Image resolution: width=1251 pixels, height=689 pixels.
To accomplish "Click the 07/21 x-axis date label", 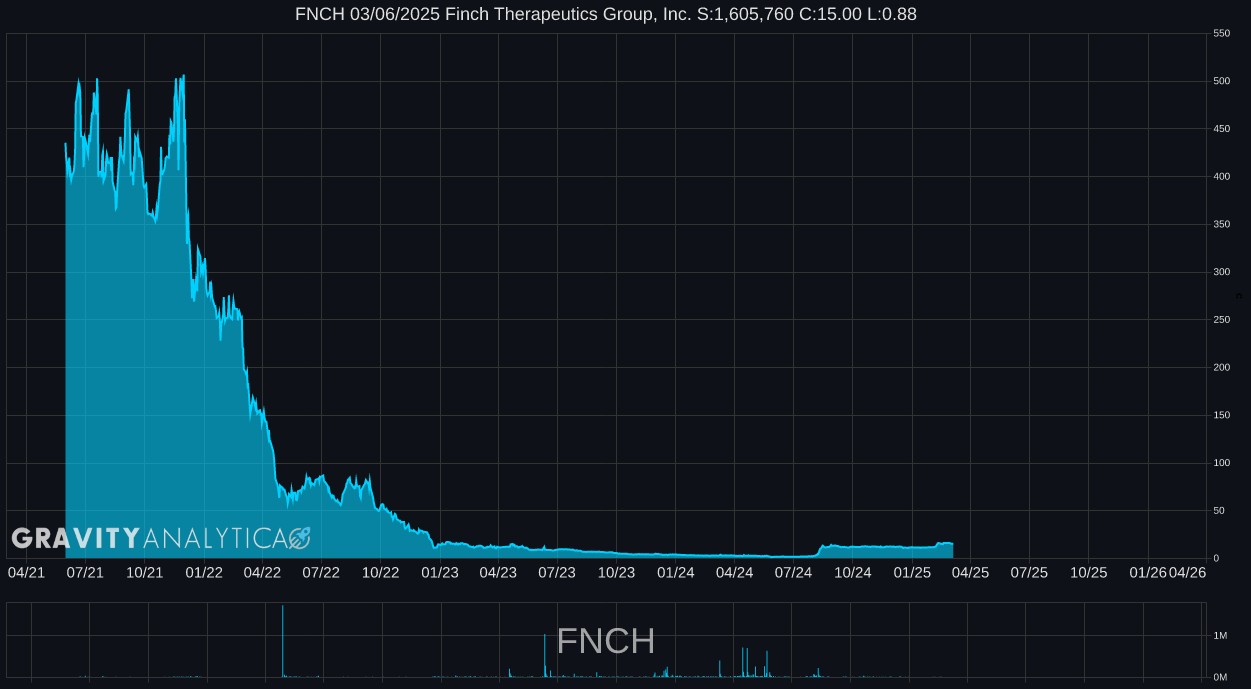I will point(85,572).
